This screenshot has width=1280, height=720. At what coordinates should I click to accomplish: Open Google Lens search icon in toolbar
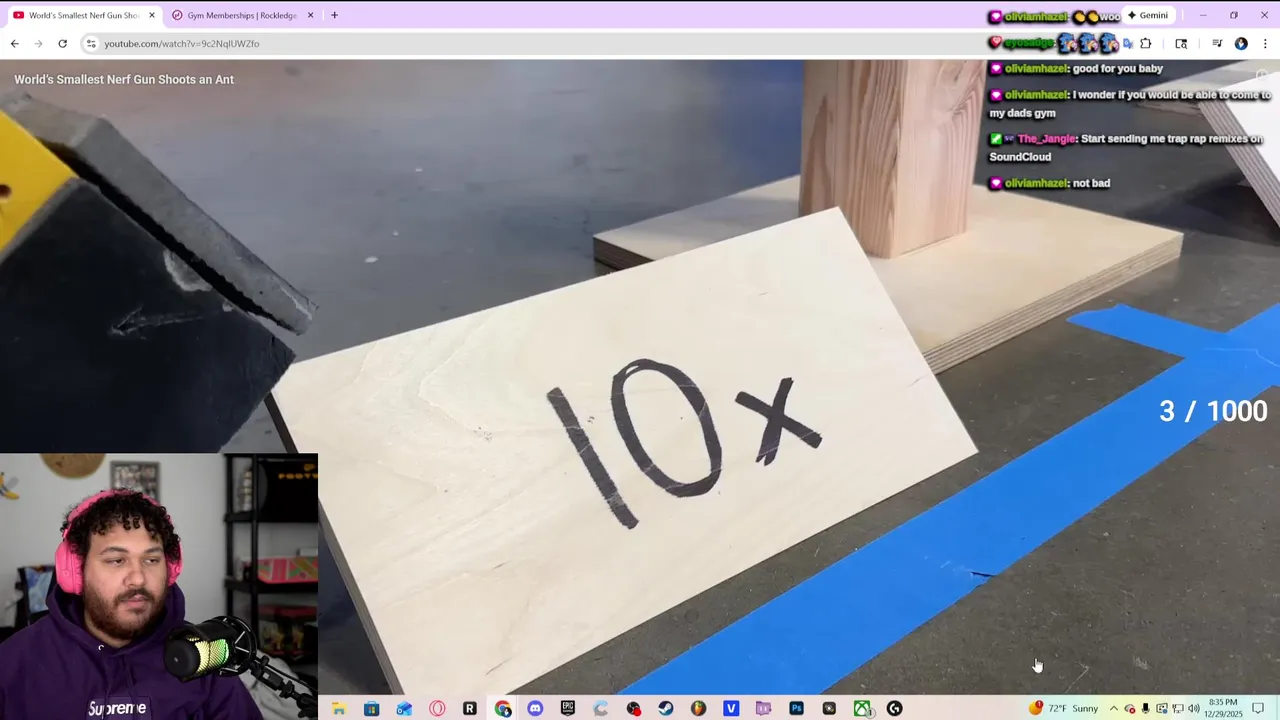click(1181, 44)
